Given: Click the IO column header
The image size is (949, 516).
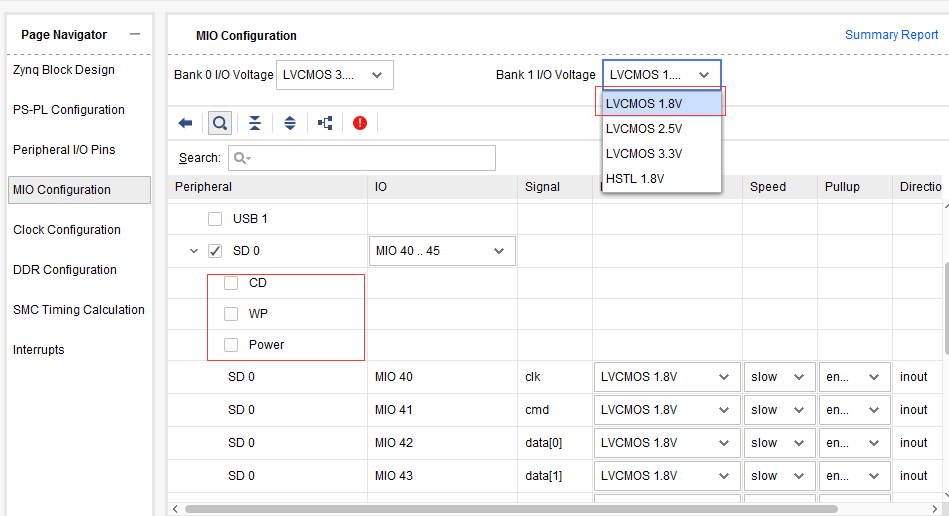Looking at the screenshot, I should point(442,187).
